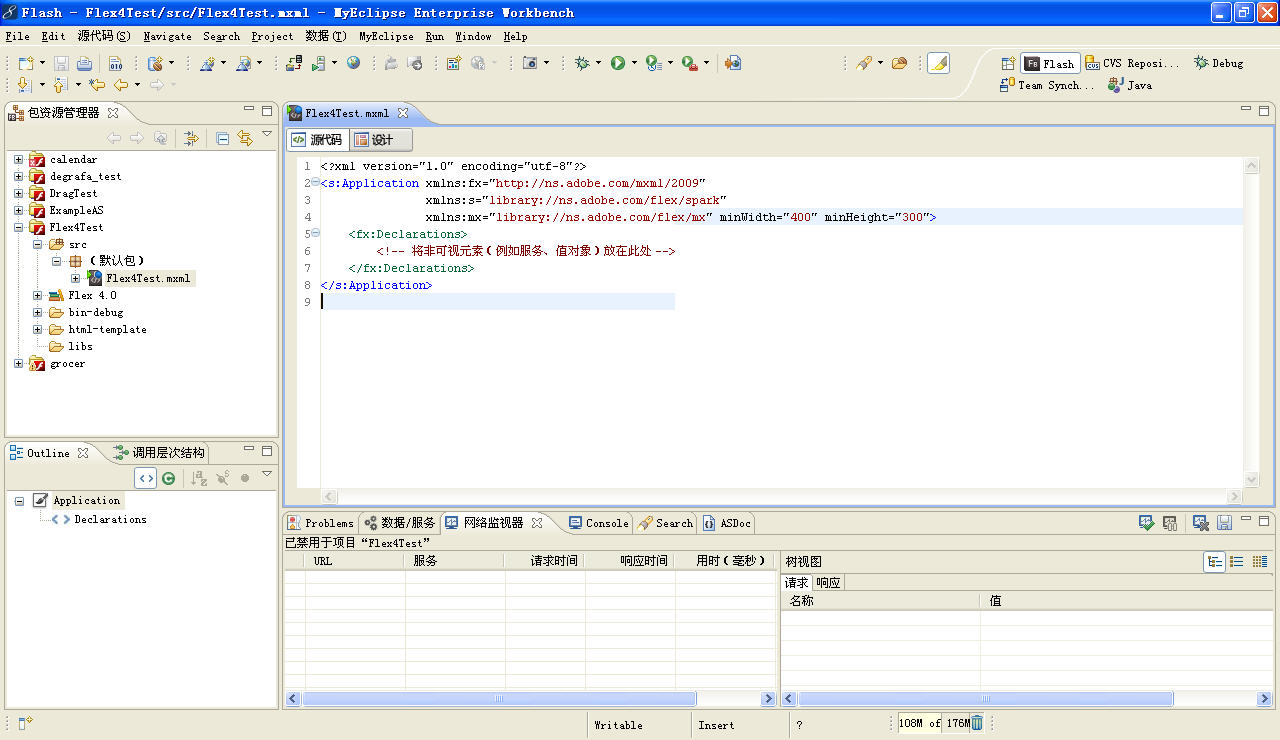
Task: Collapse all projects in package explorer
Action: (222, 138)
